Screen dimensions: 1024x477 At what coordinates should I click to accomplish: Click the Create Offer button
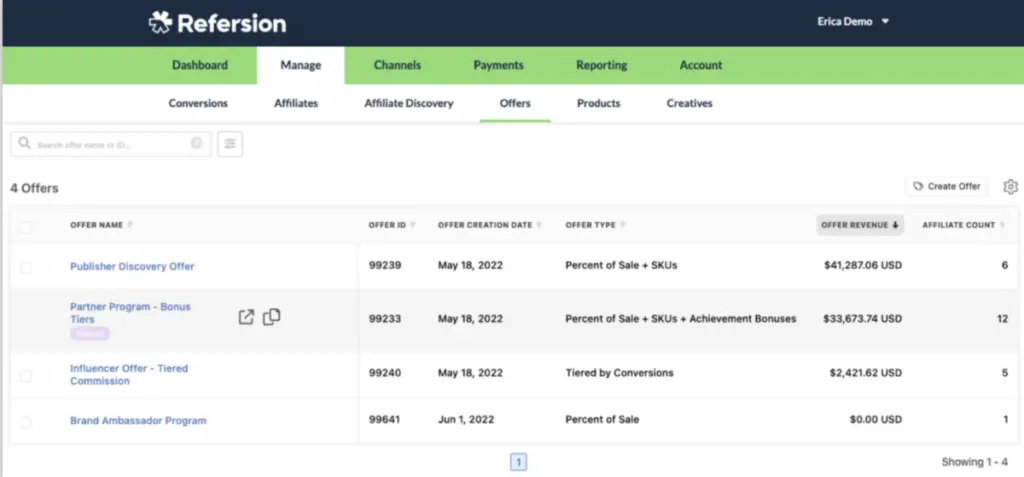(x=946, y=187)
